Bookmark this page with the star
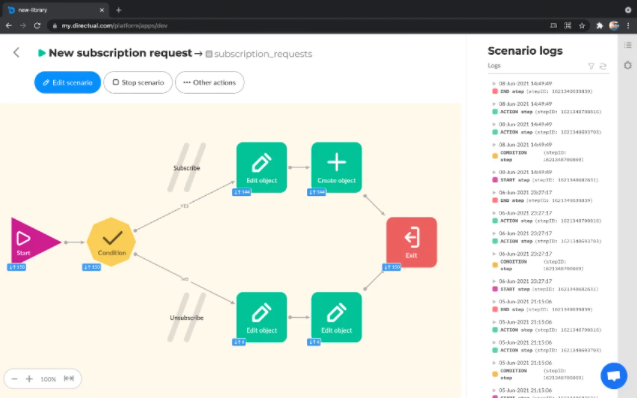637x399 pixels. pos(582,26)
